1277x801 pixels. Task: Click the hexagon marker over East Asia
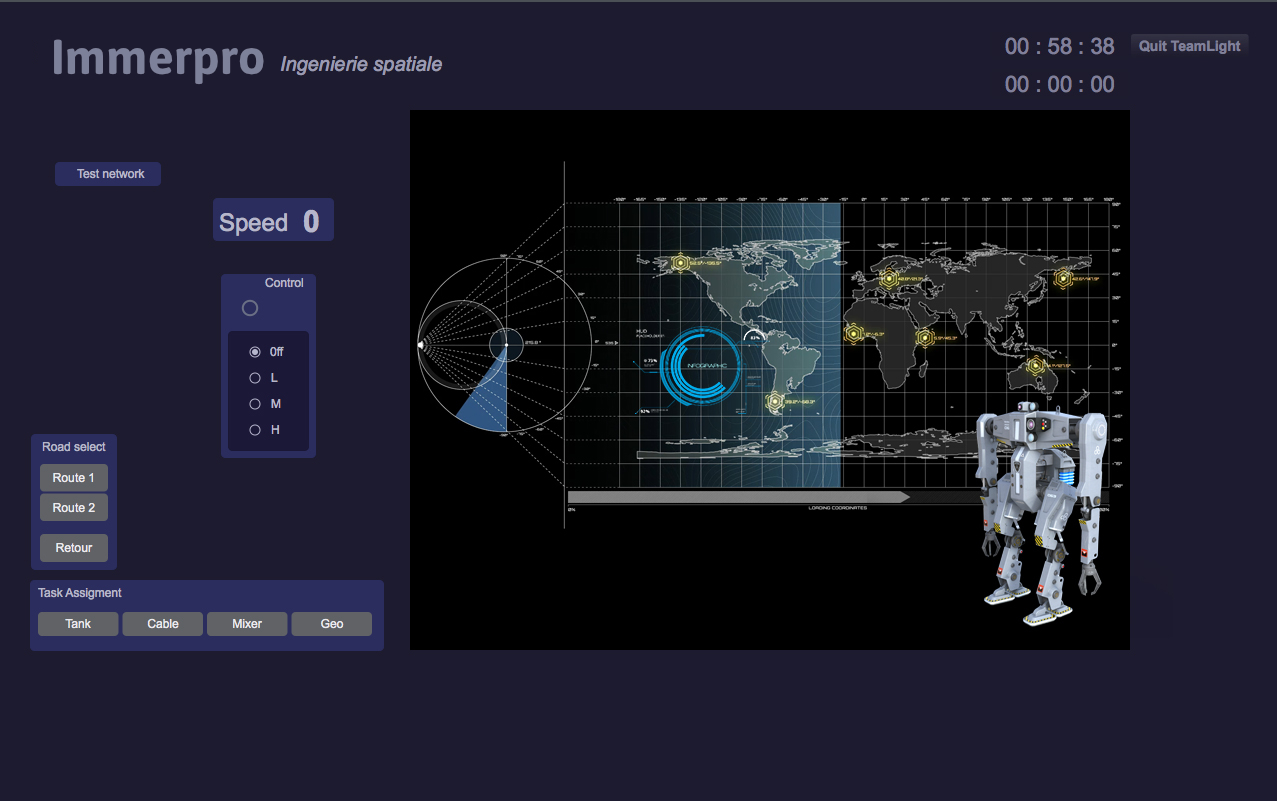pyautogui.click(x=1063, y=279)
